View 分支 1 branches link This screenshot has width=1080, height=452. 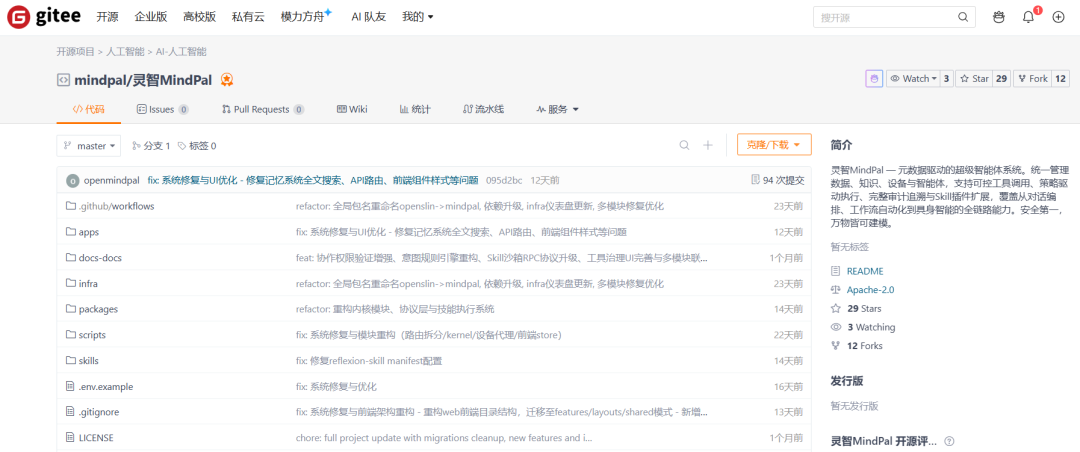point(150,145)
